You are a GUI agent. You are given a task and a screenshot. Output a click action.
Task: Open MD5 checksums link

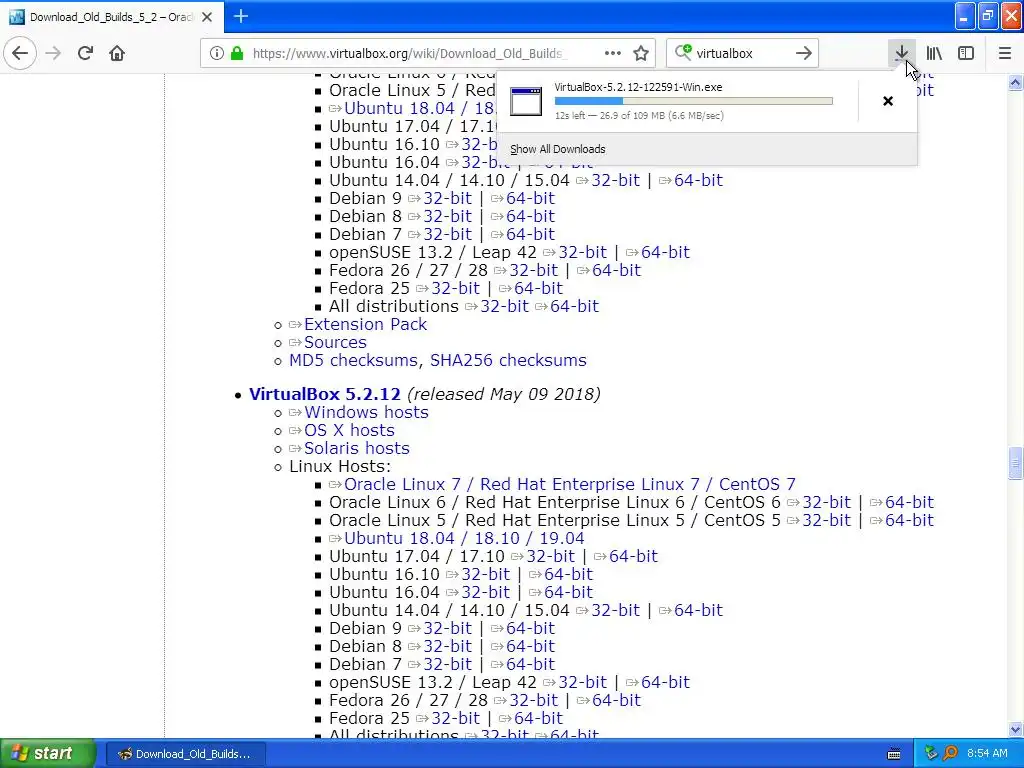353,360
